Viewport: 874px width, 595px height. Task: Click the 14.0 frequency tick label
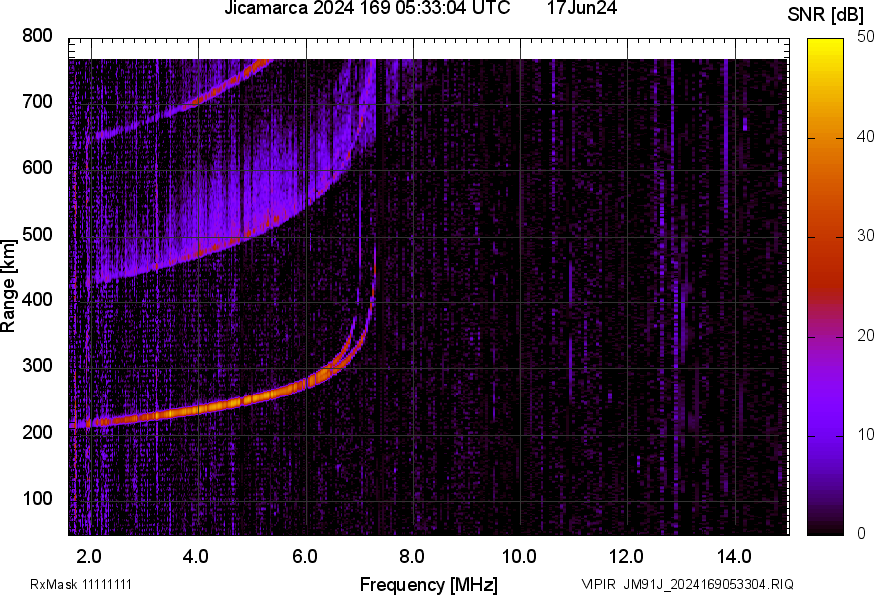point(734,557)
